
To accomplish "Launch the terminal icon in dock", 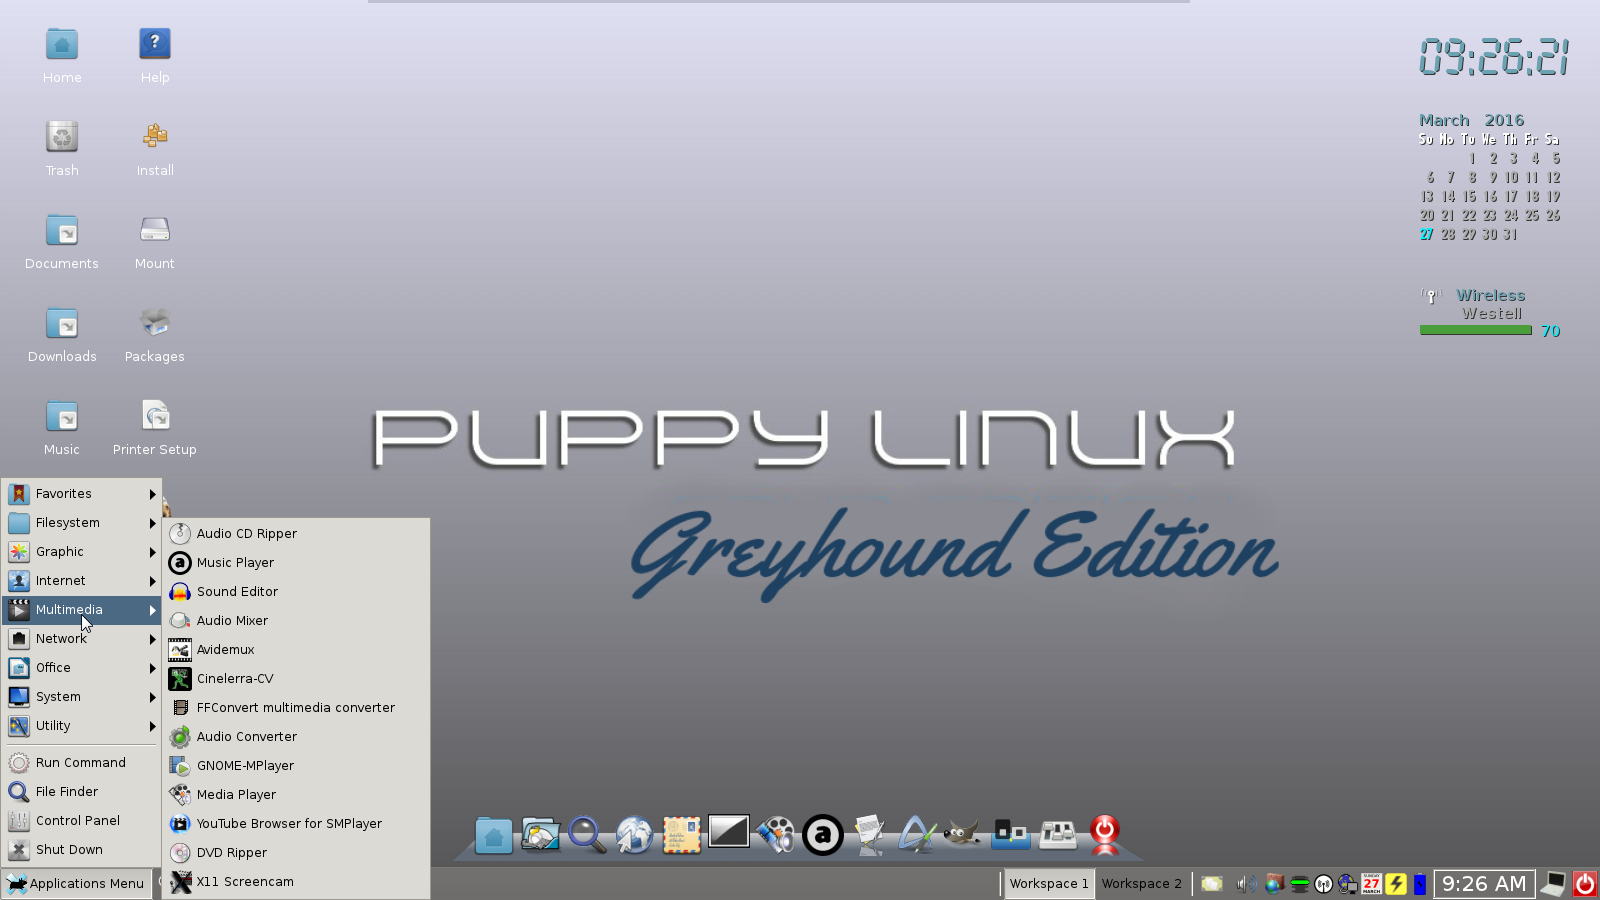I will coord(729,831).
